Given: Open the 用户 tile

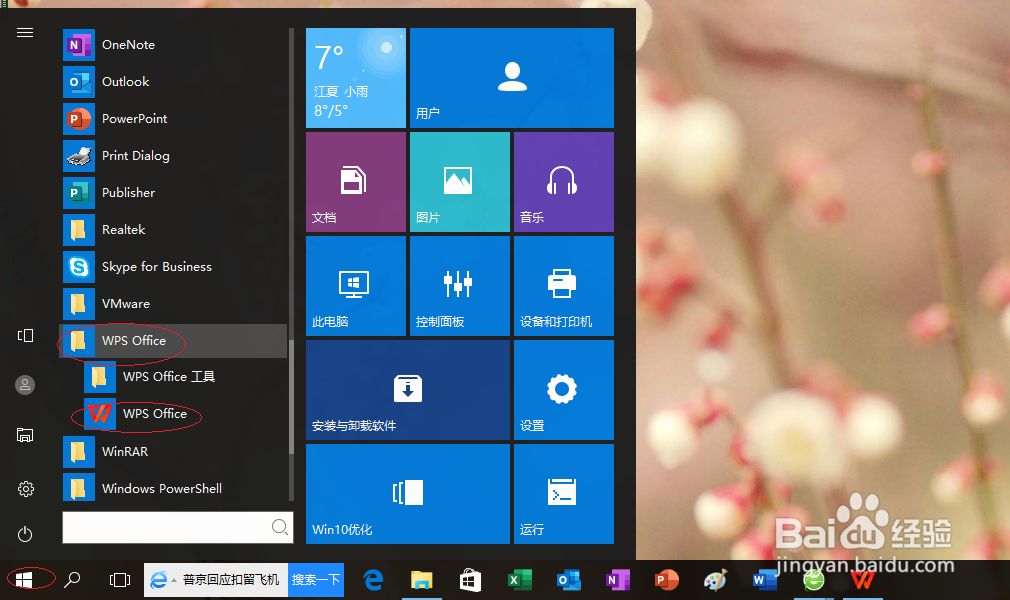Looking at the screenshot, I should (x=511, y=77).
